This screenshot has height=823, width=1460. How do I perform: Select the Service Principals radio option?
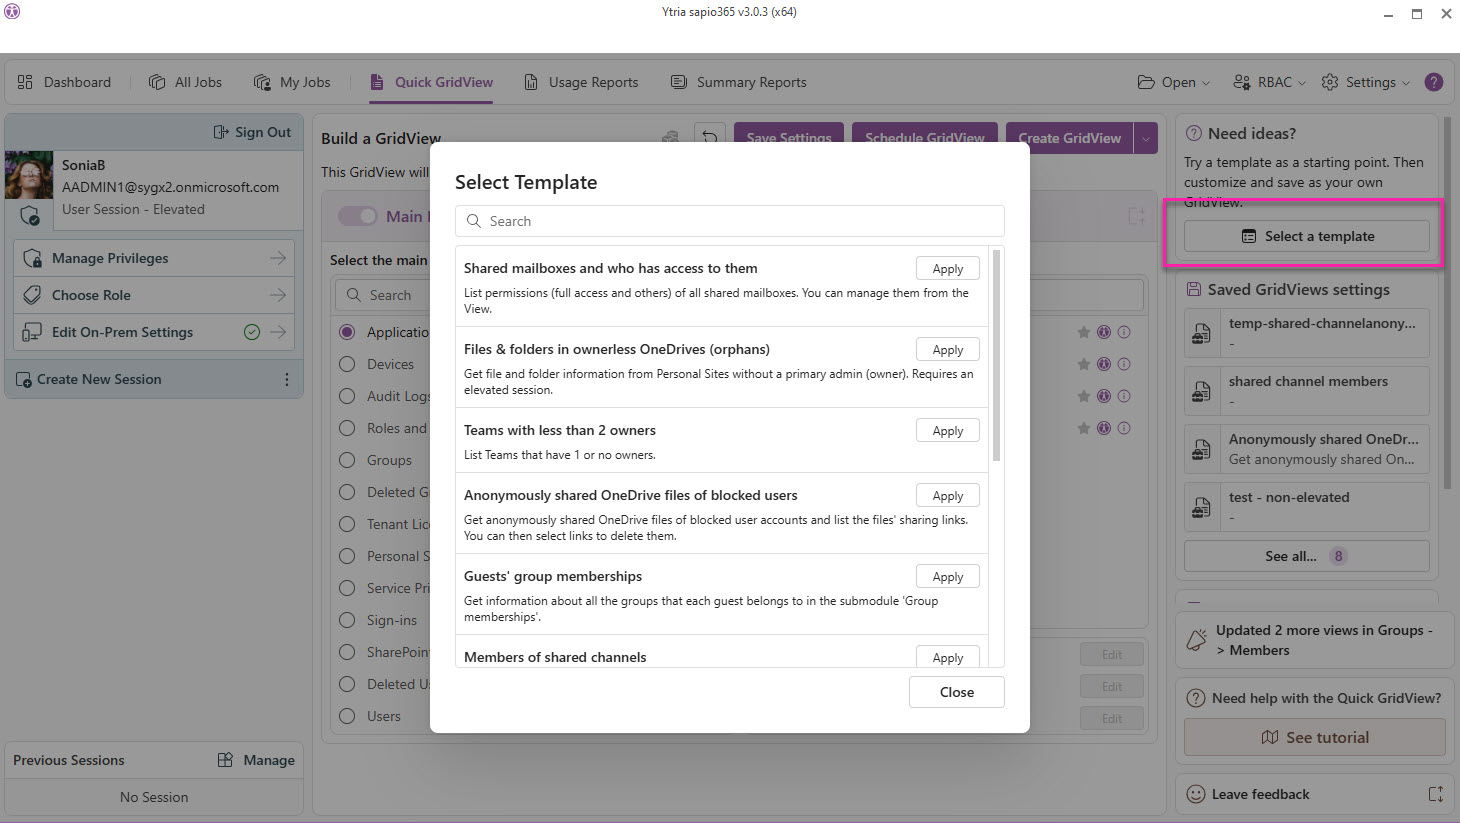coord(347,588)
